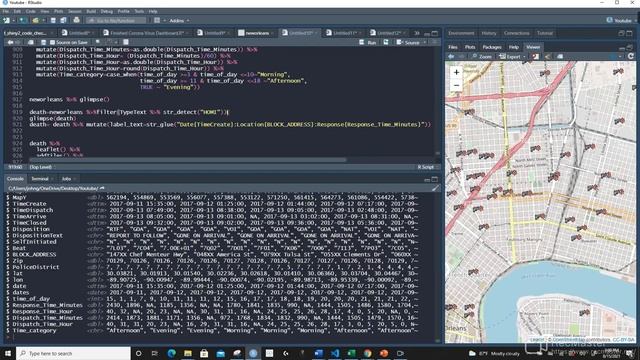Remove current viewer item red icon
The height and width of the screenshot is (360, 640).
click(536, 57)
